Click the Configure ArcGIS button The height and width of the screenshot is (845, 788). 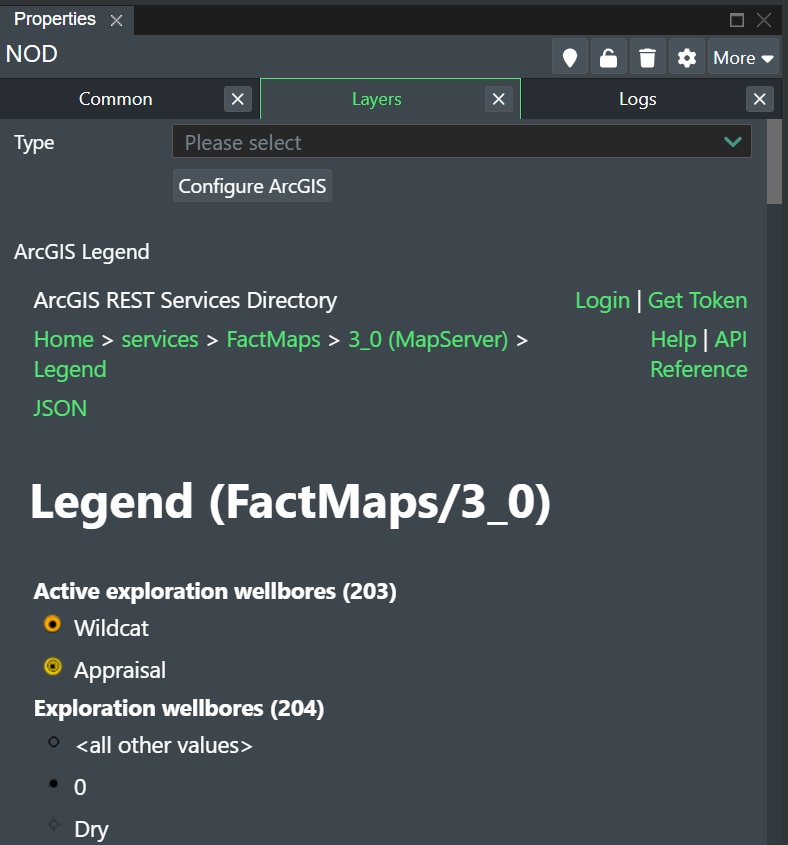252,186
